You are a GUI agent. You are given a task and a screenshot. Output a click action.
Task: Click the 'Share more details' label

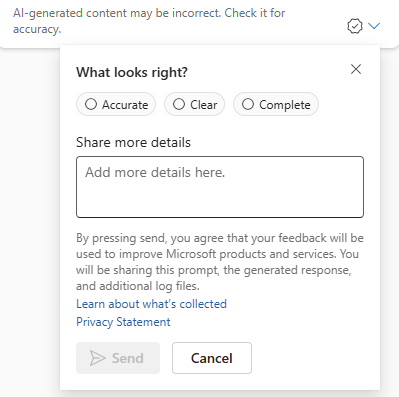coord(133,142)
